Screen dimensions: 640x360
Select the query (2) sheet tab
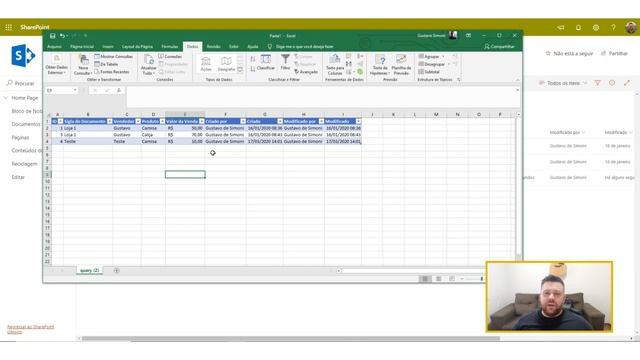(89, 271)
